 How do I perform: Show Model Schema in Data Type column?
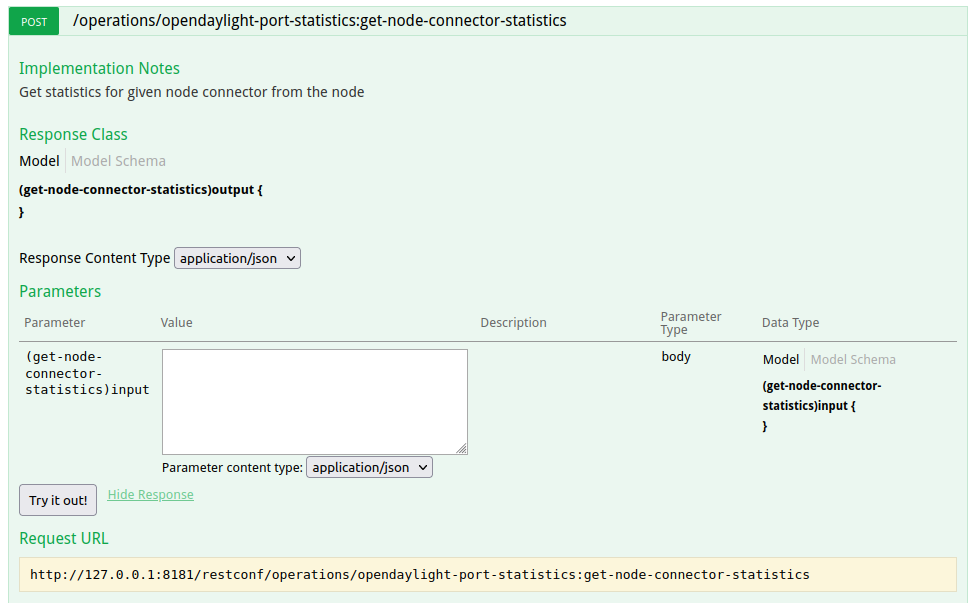tap(853, 360)
